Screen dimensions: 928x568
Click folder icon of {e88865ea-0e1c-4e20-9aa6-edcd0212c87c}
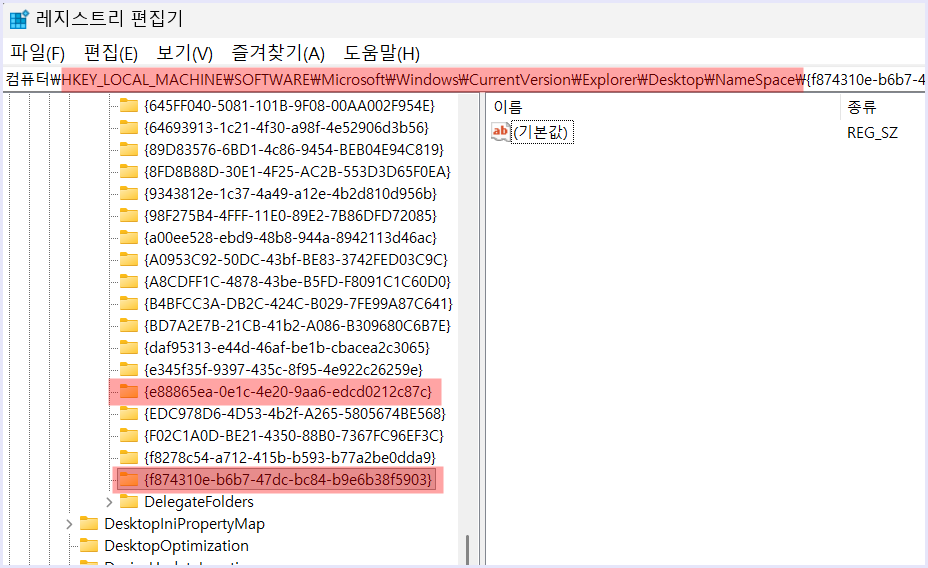128,391
